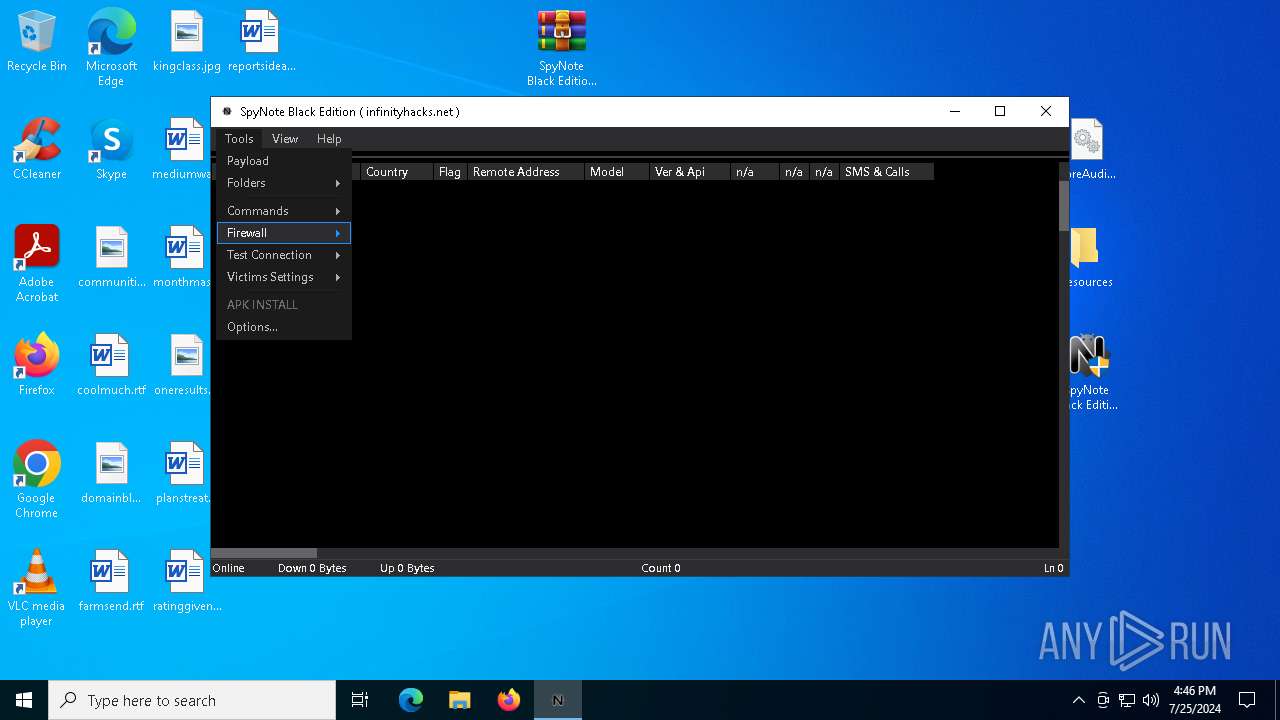This screenshot has height=720, width=1280.
Task: Click the SpyNote taskbar button
Action: [557, 700]
